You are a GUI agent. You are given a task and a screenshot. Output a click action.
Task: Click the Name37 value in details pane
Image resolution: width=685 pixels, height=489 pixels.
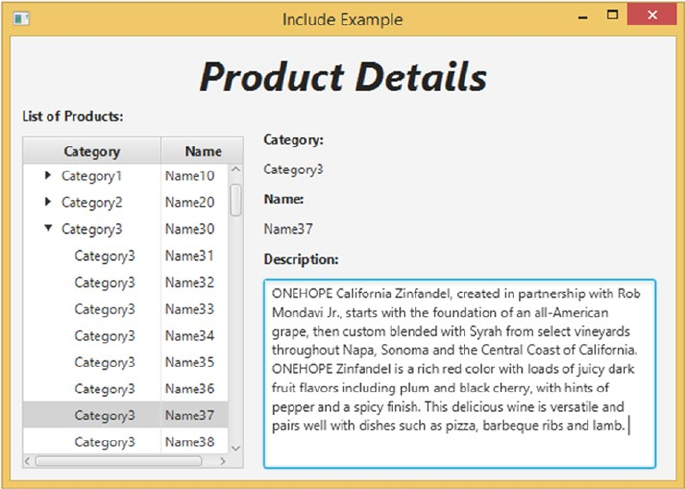[x=288, y=229]
